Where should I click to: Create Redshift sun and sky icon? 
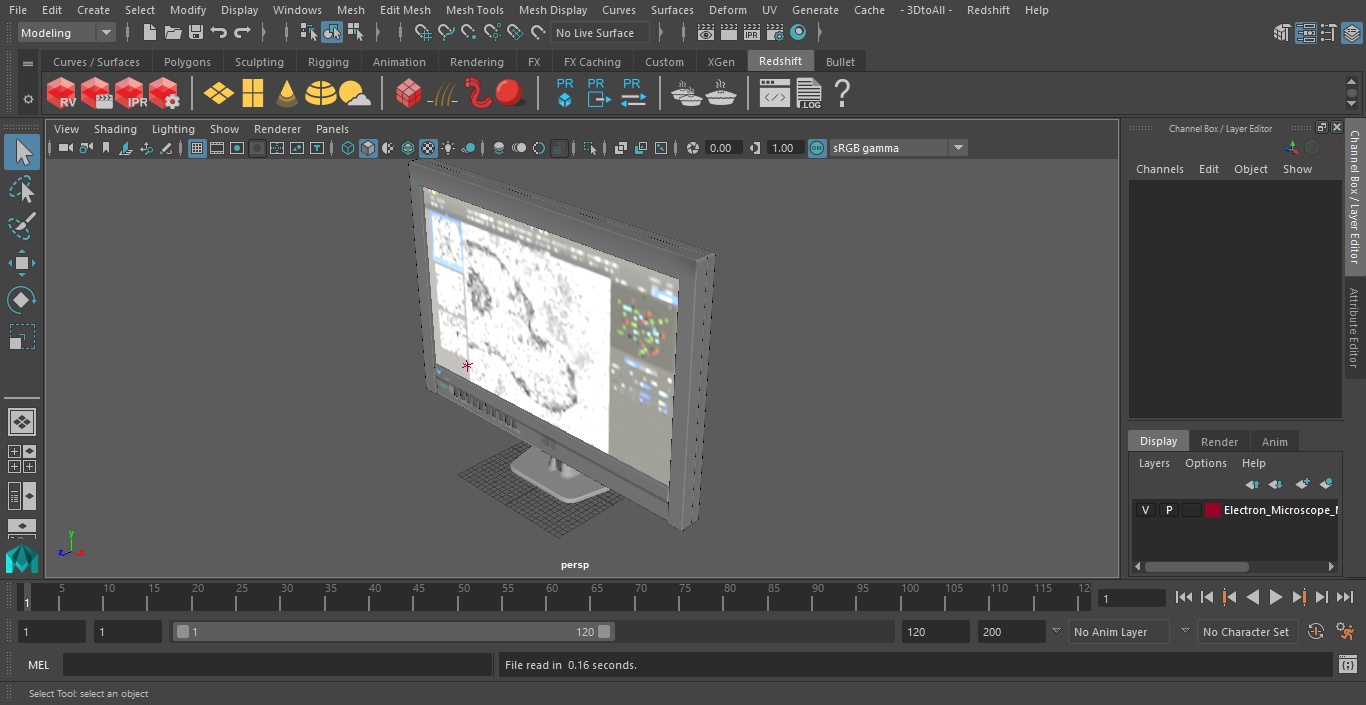coord(354,94)
